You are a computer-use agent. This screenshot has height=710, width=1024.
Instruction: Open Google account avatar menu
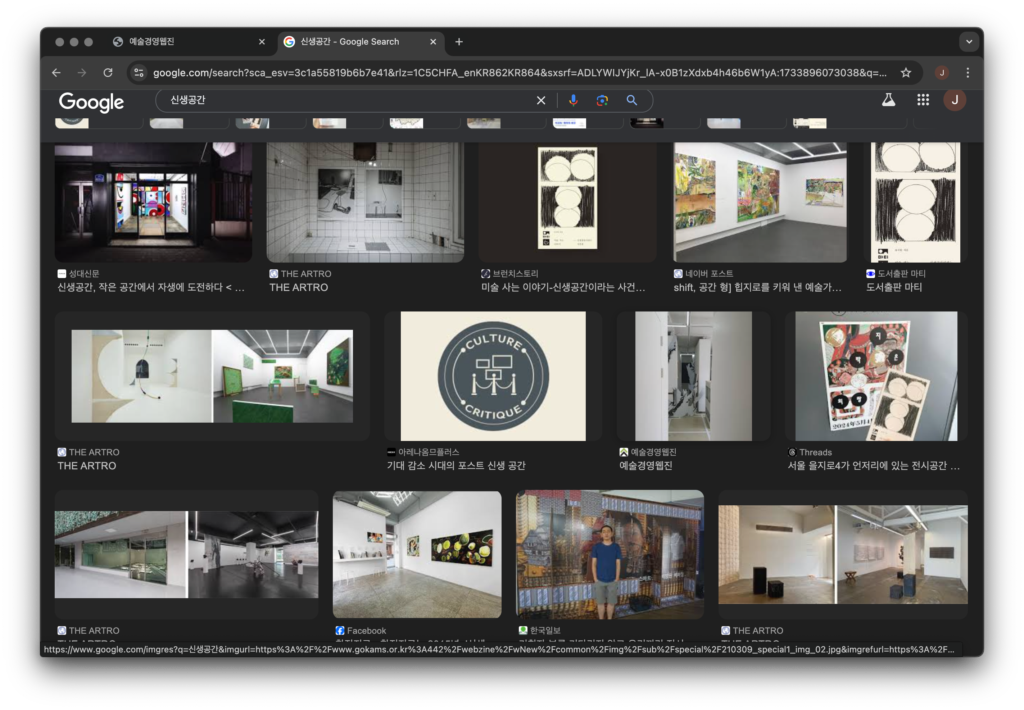coord(954,100)
